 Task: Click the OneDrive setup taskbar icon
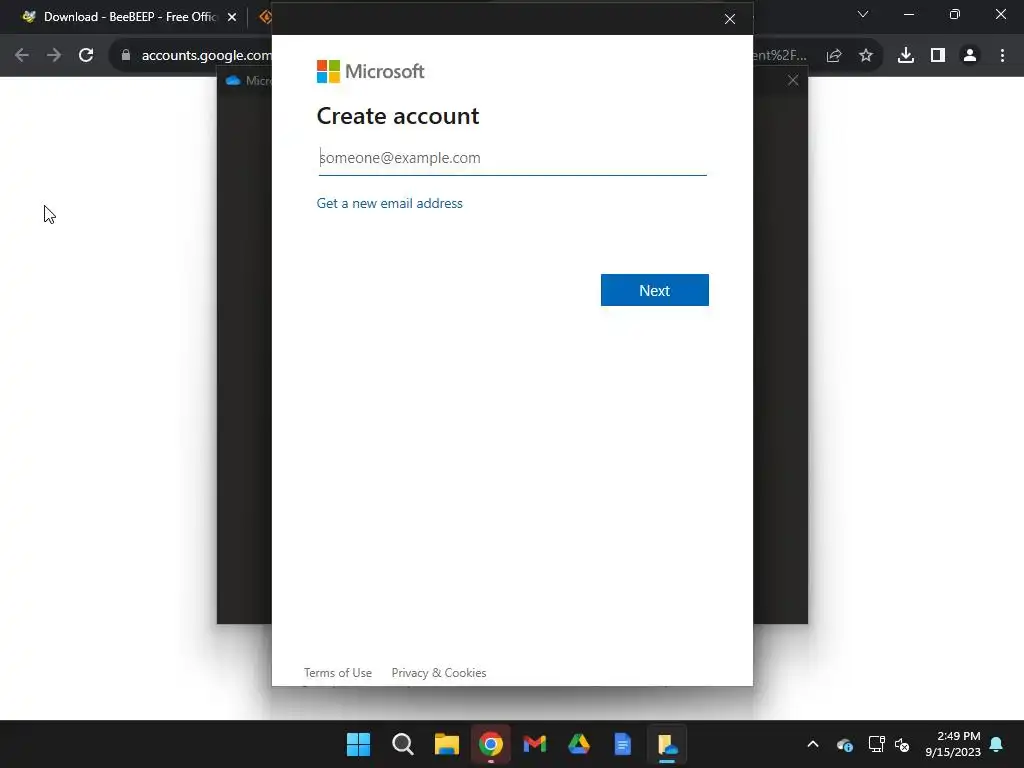click(x=667, y=744)
